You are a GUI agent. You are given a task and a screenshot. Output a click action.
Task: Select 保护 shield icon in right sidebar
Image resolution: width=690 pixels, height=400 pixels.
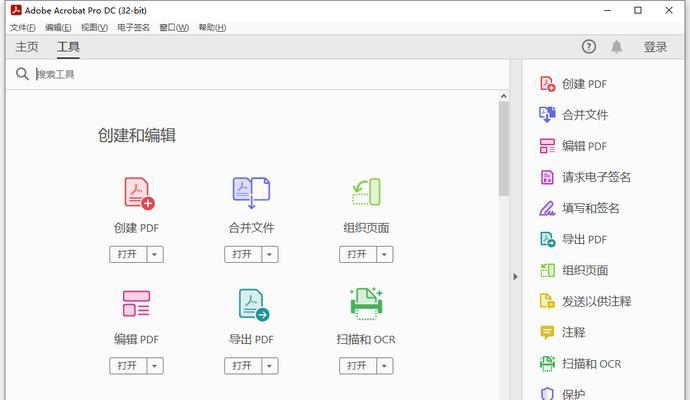[x=547, y=393]
